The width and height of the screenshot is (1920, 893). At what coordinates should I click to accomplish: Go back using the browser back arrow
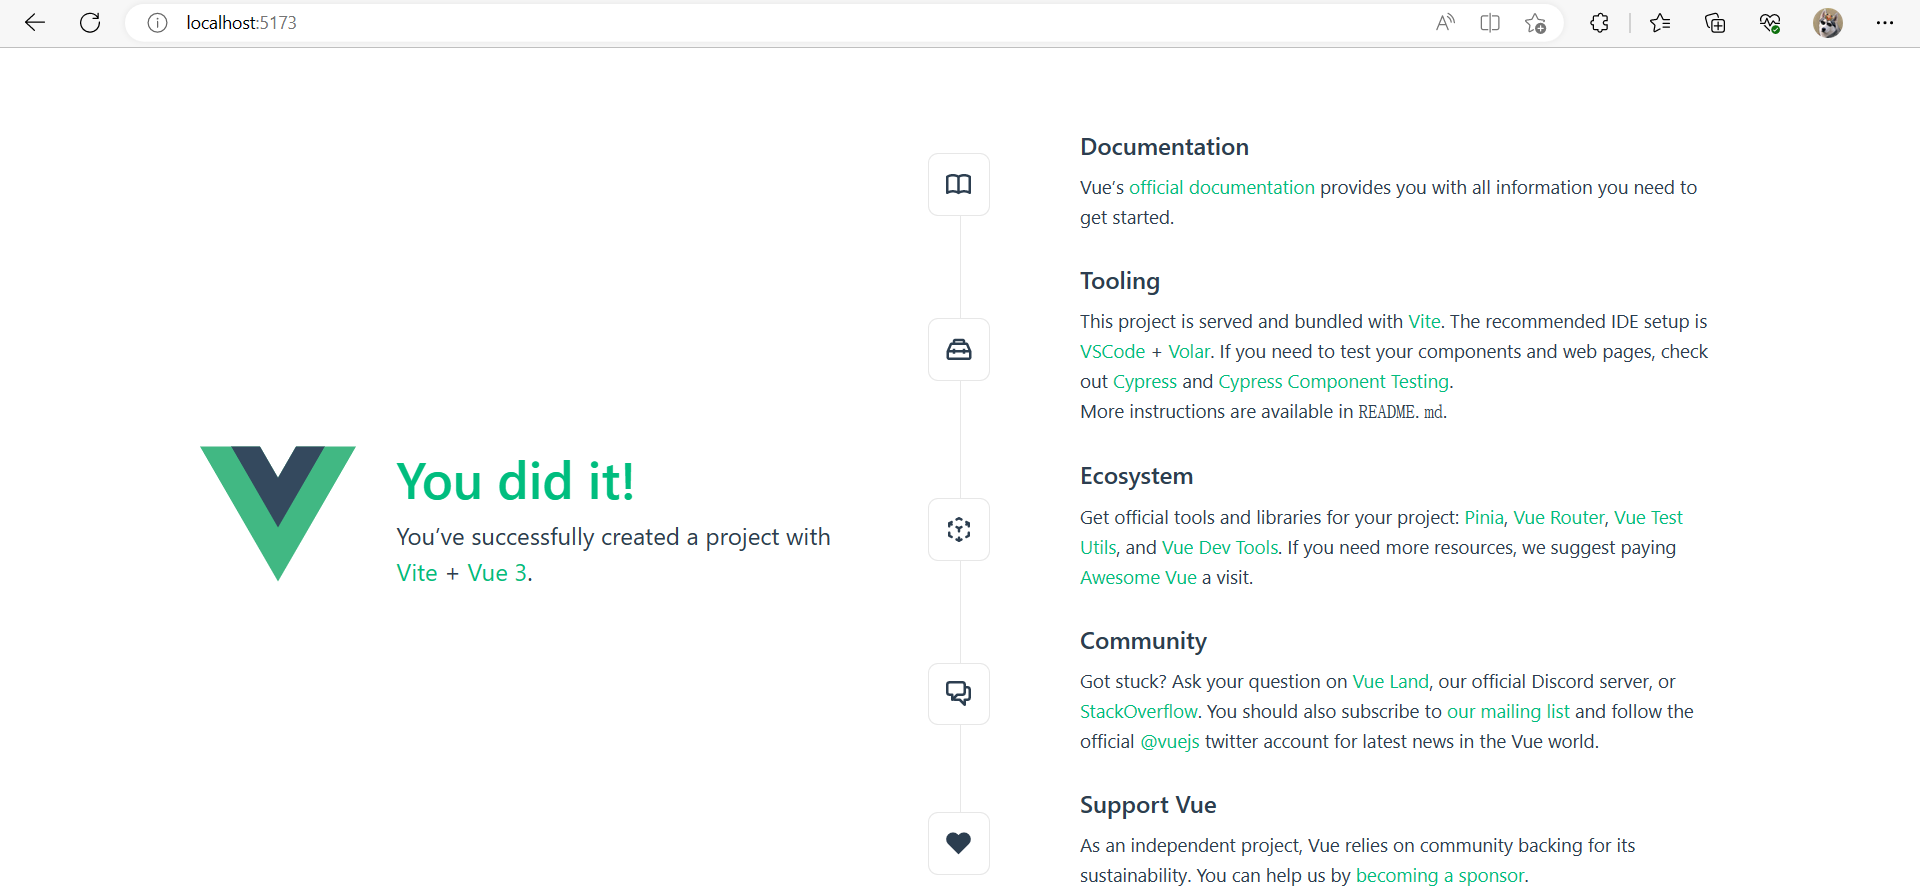(35, 23)
